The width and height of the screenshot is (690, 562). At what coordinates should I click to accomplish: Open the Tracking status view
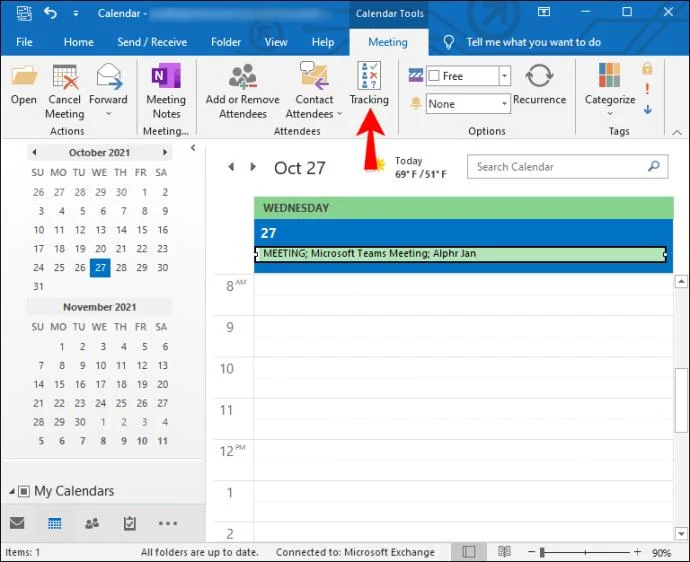(x=369, y=78)
